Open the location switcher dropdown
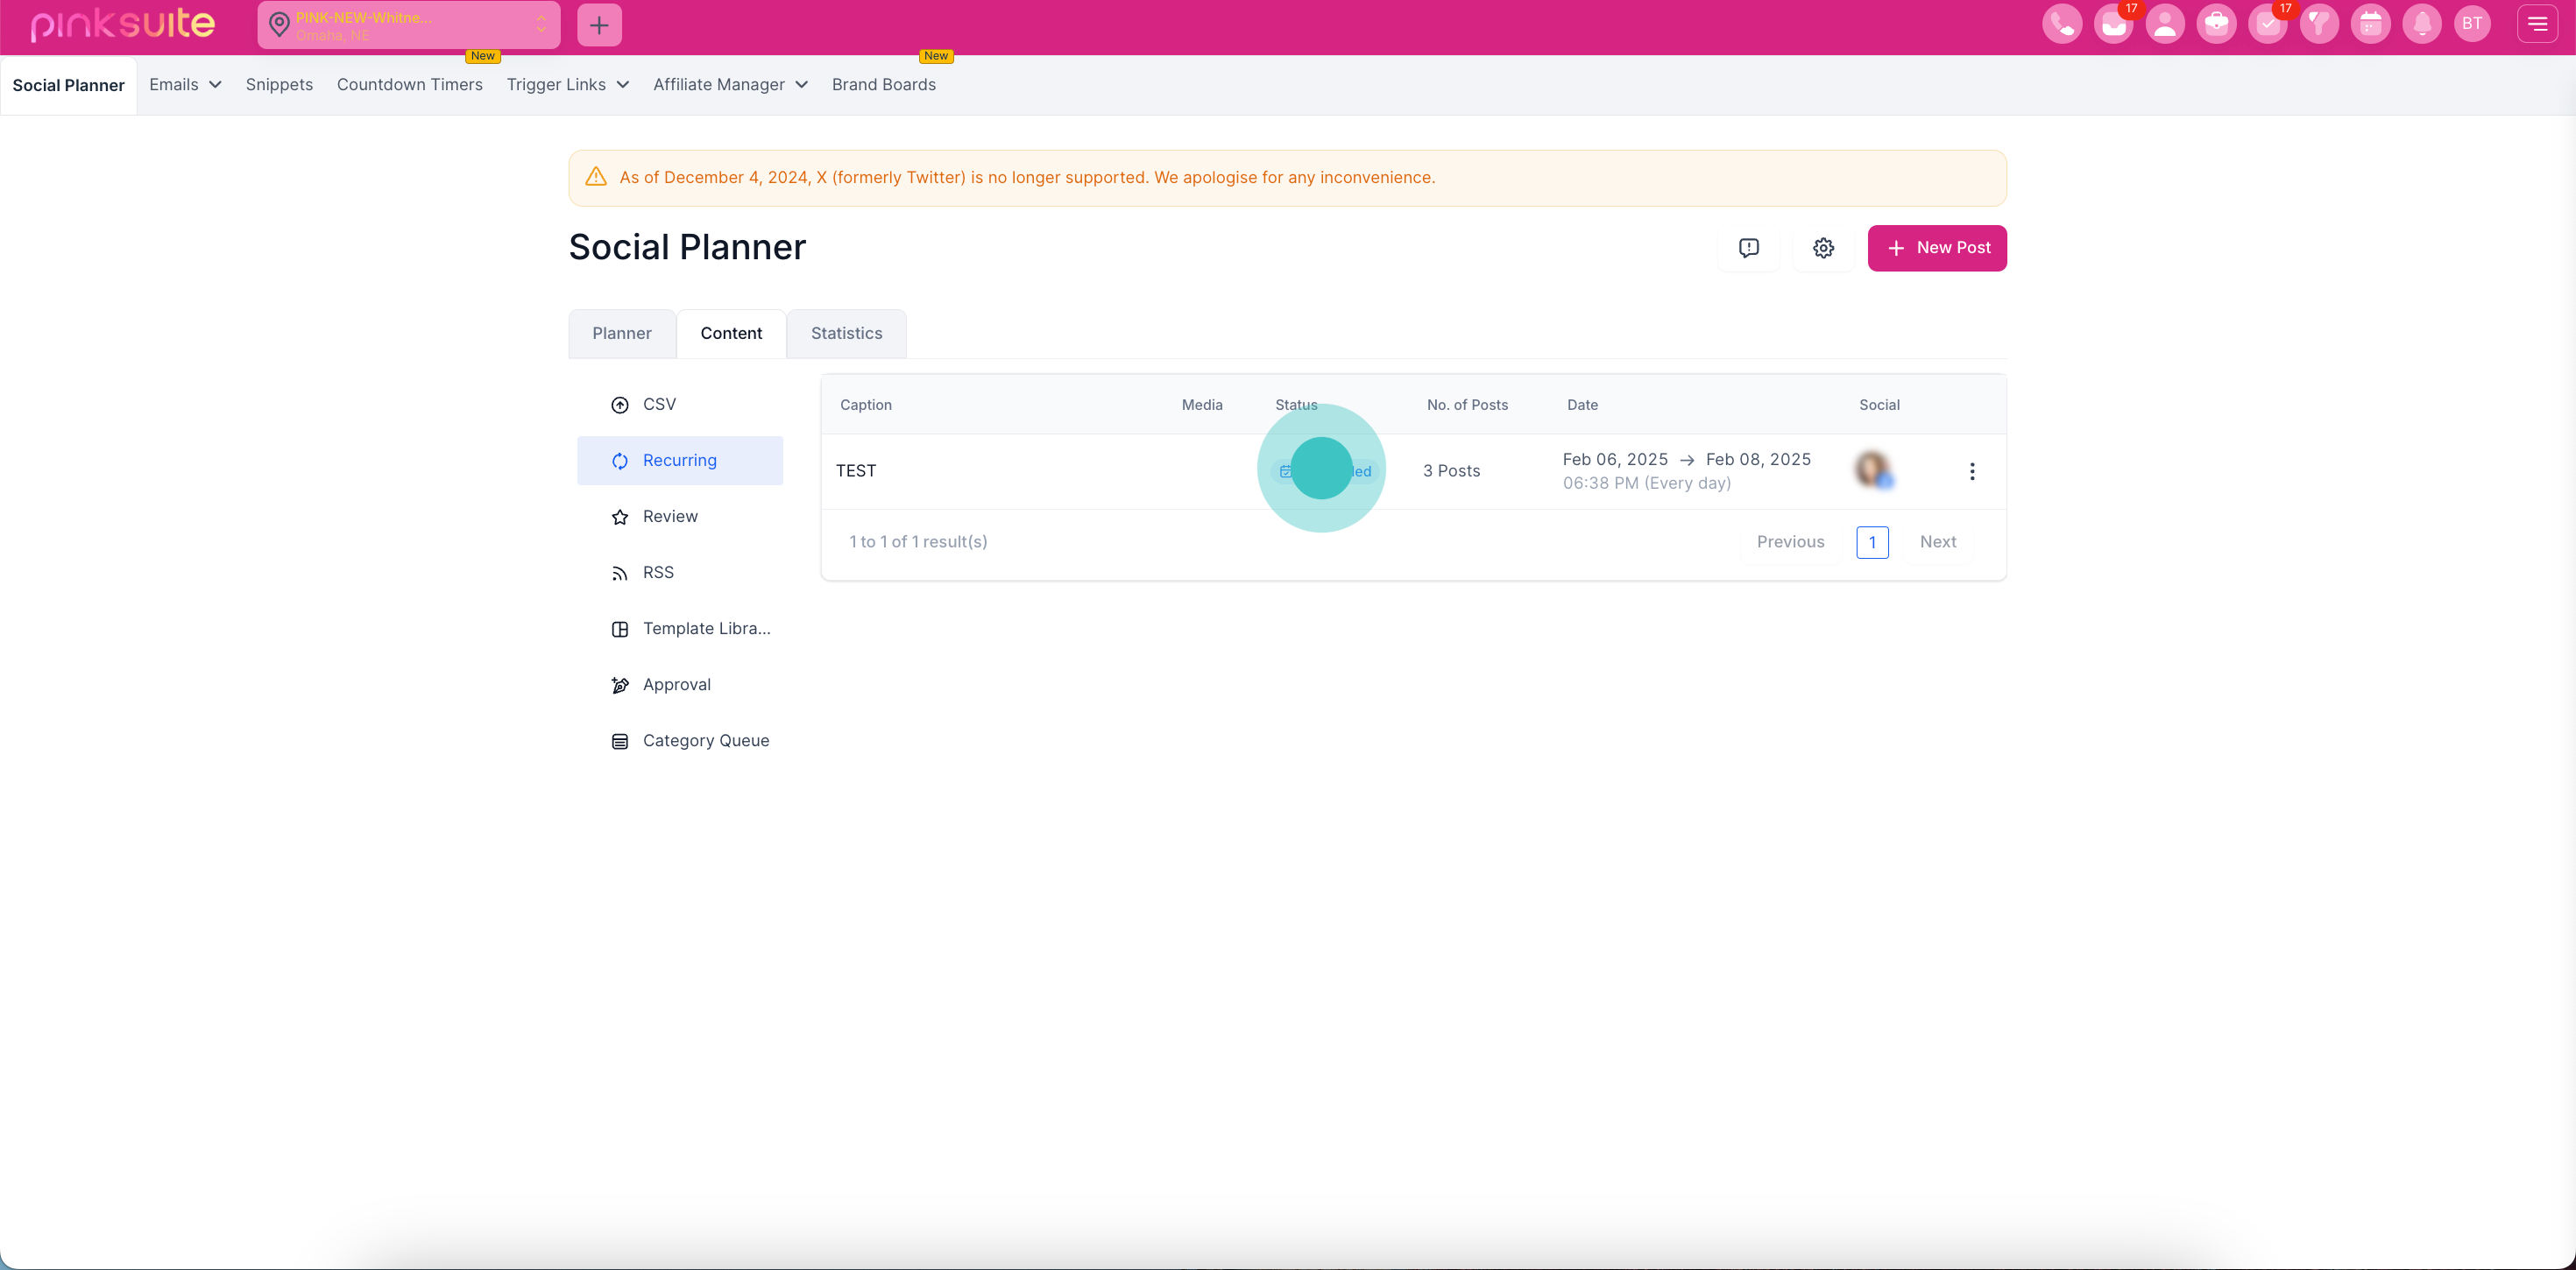 409,25
